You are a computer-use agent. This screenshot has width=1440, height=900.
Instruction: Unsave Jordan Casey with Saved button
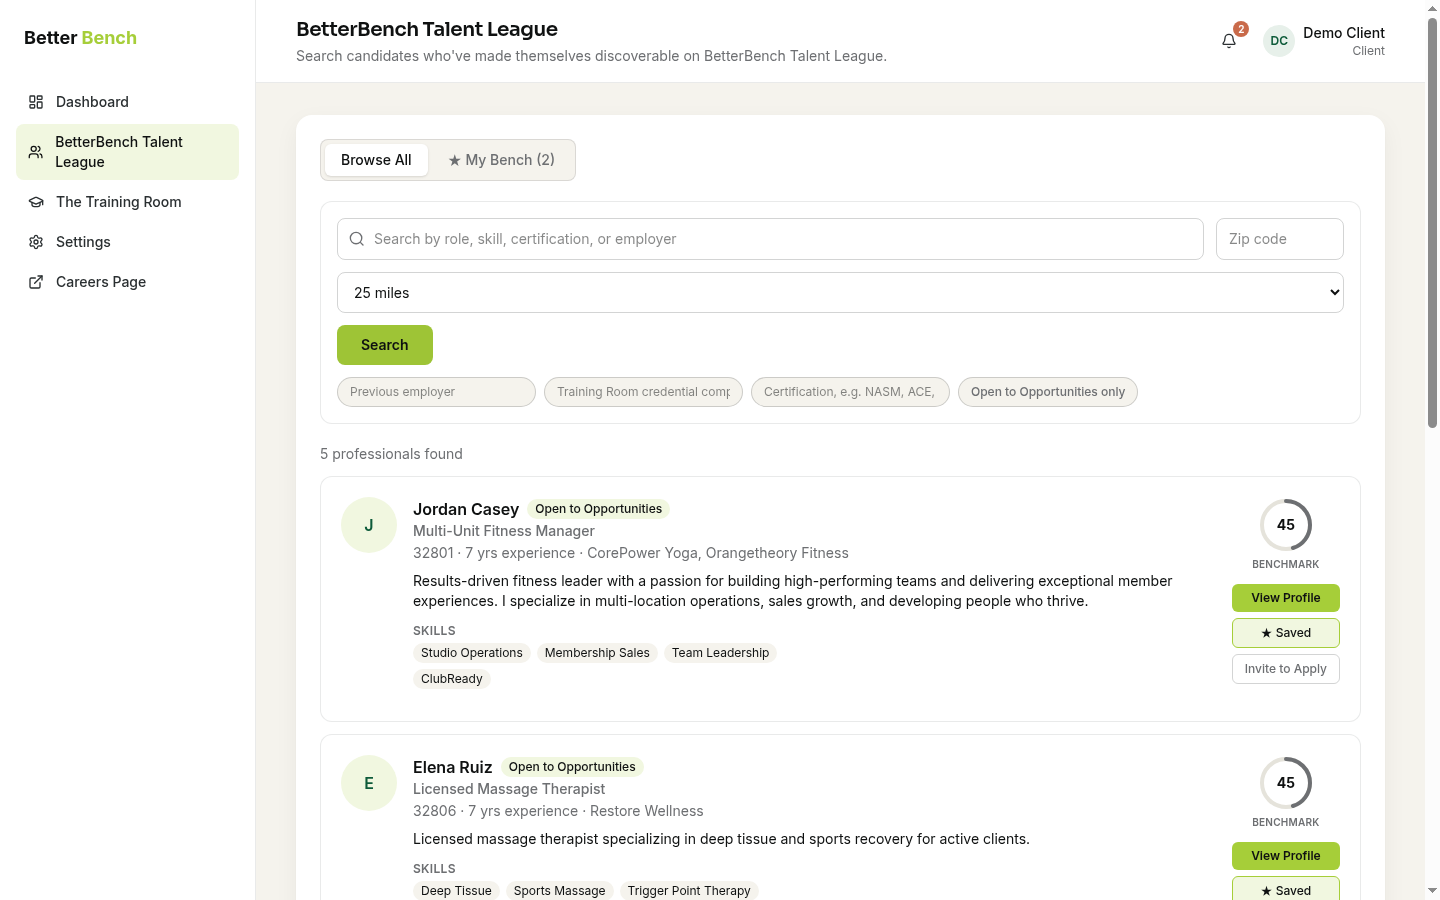[x=1285, y=633]
